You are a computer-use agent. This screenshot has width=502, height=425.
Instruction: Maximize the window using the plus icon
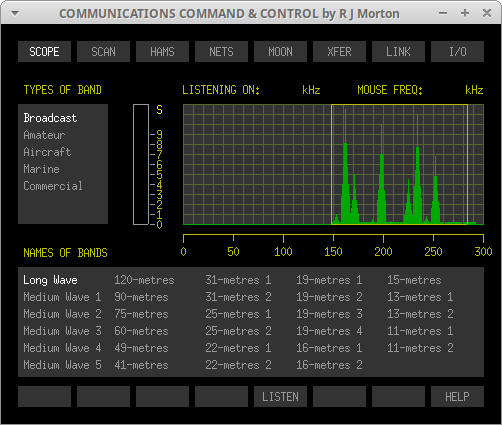pyautogui.click(x=465, y=13)
